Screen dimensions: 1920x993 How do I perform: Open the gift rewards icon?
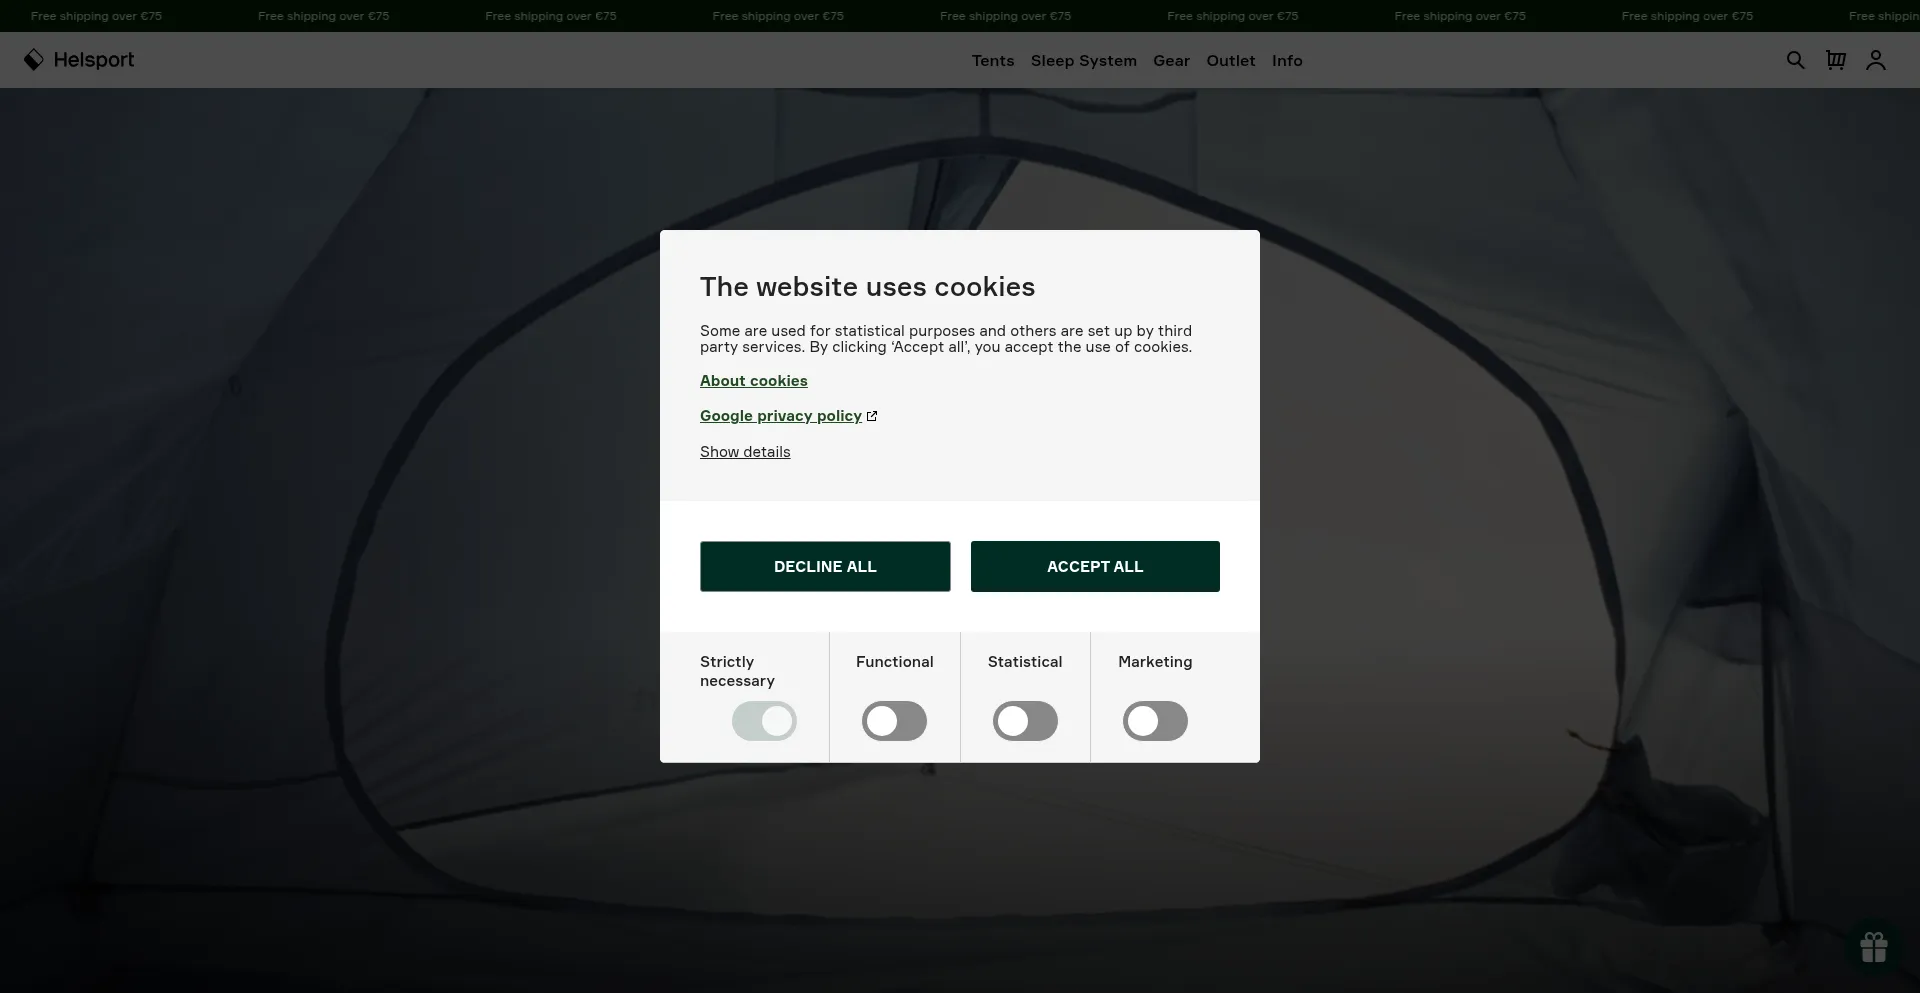[x=1873, y=946]
